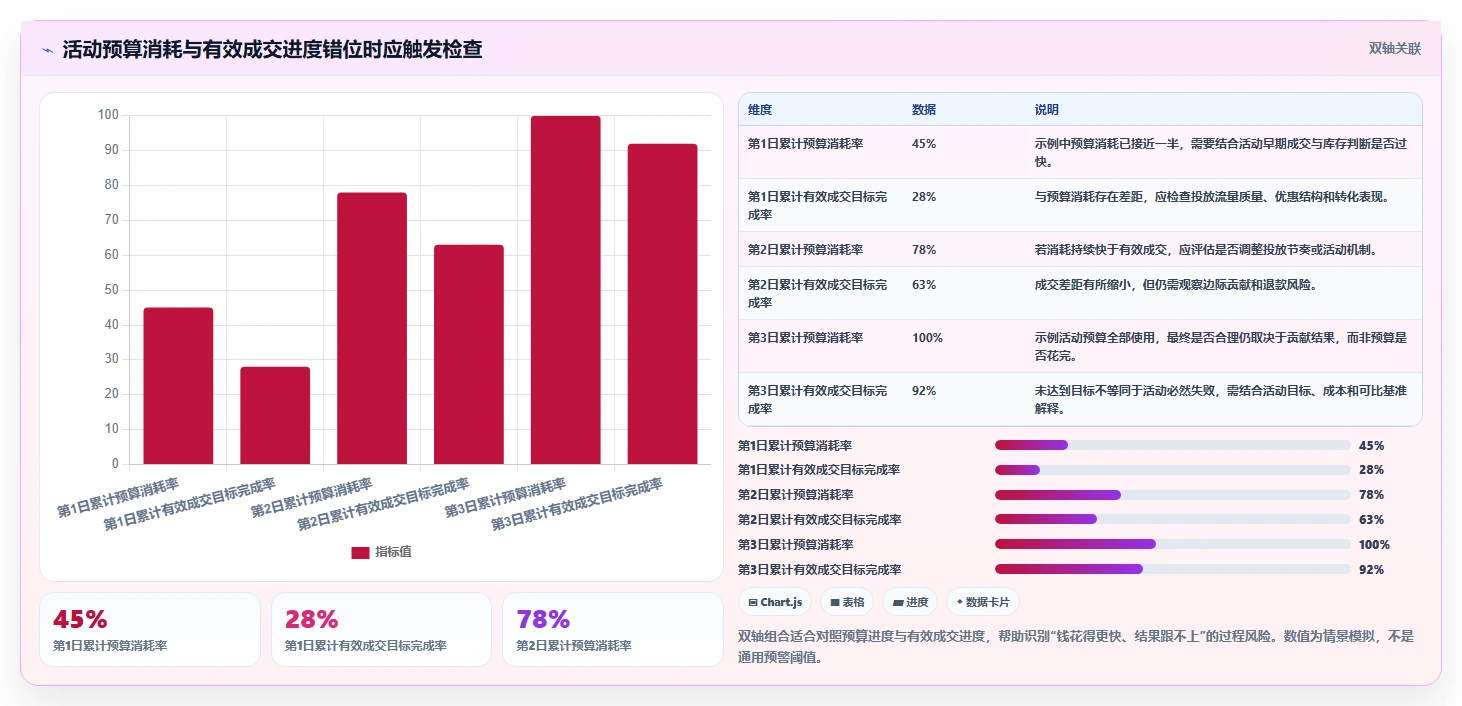Click the 指标值 legend text

tap(393, 553)
